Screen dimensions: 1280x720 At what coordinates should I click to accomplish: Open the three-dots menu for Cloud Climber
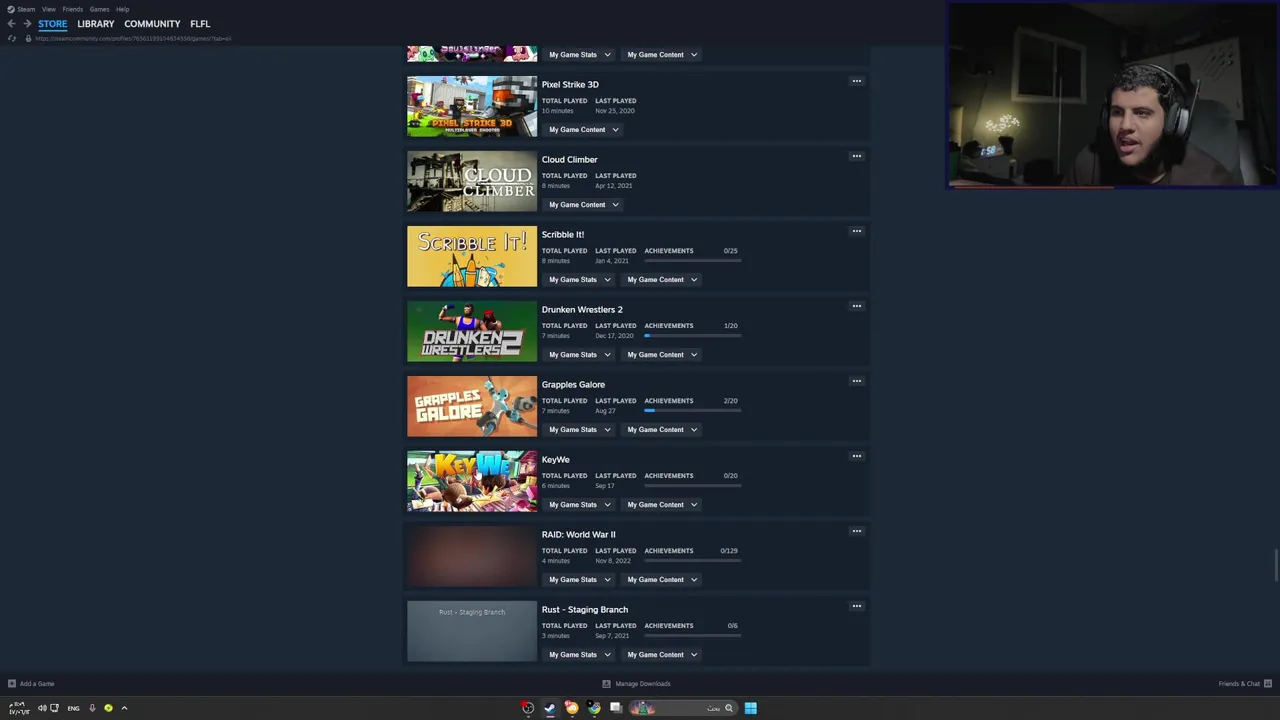[x=856, y=156]
